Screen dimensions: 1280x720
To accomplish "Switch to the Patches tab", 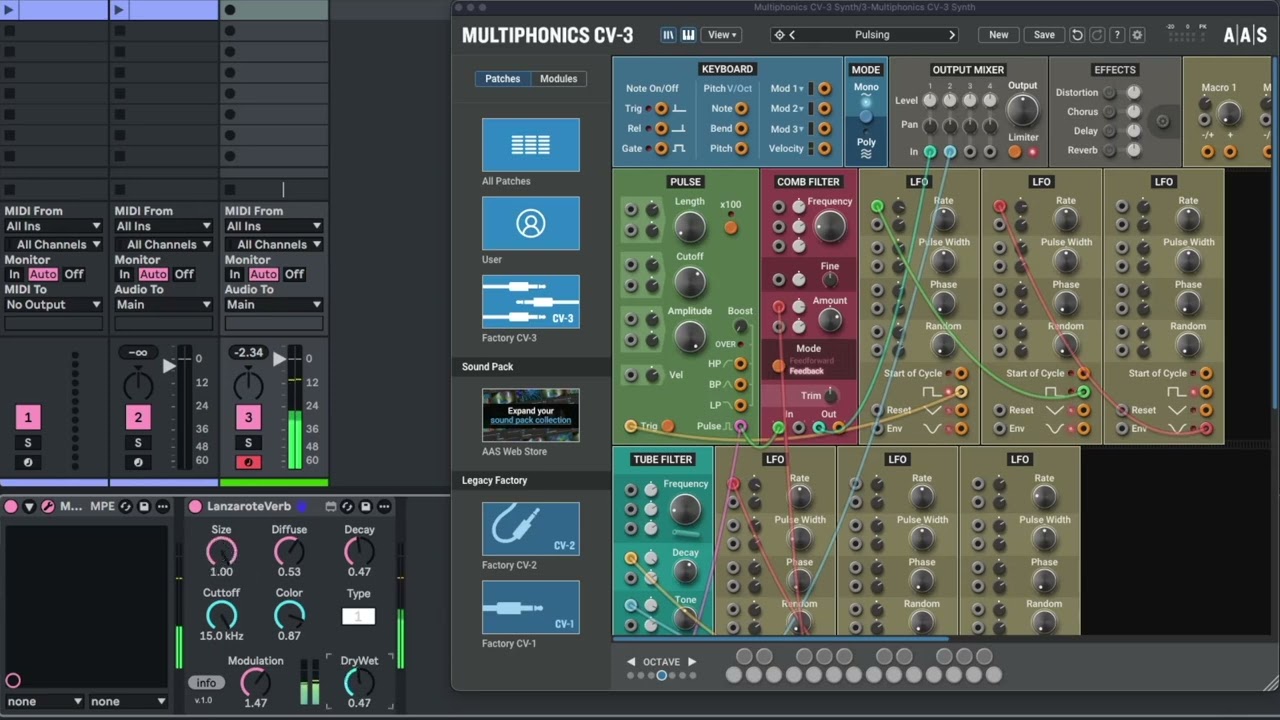I will (502, 79).
